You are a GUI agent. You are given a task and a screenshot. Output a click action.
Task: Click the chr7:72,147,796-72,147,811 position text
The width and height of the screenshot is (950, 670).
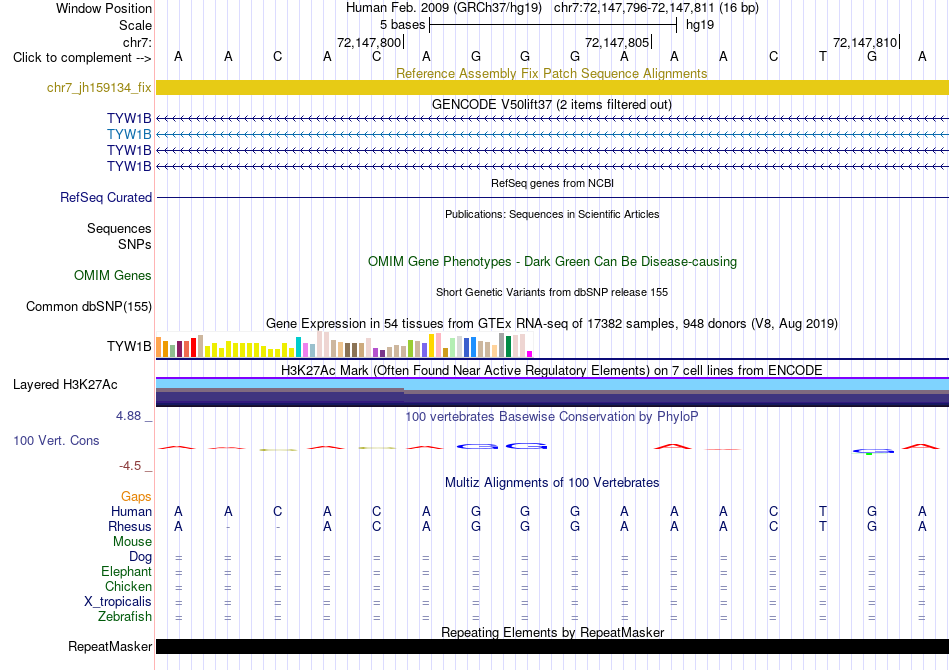pyautogui.click(x=656, y=8)
